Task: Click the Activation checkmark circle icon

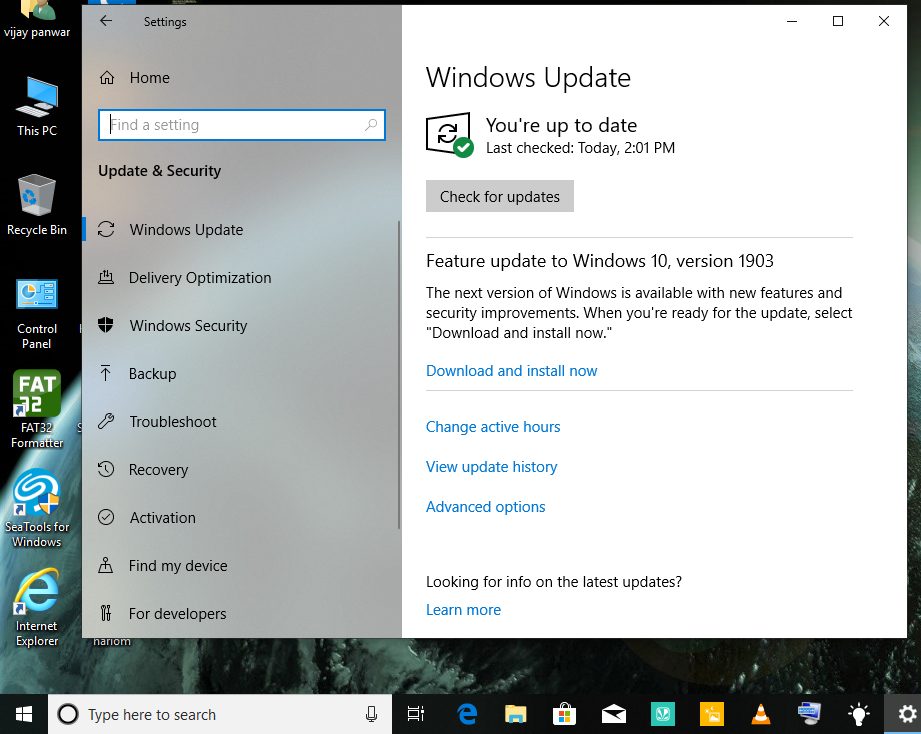Action: click(106, 517)
